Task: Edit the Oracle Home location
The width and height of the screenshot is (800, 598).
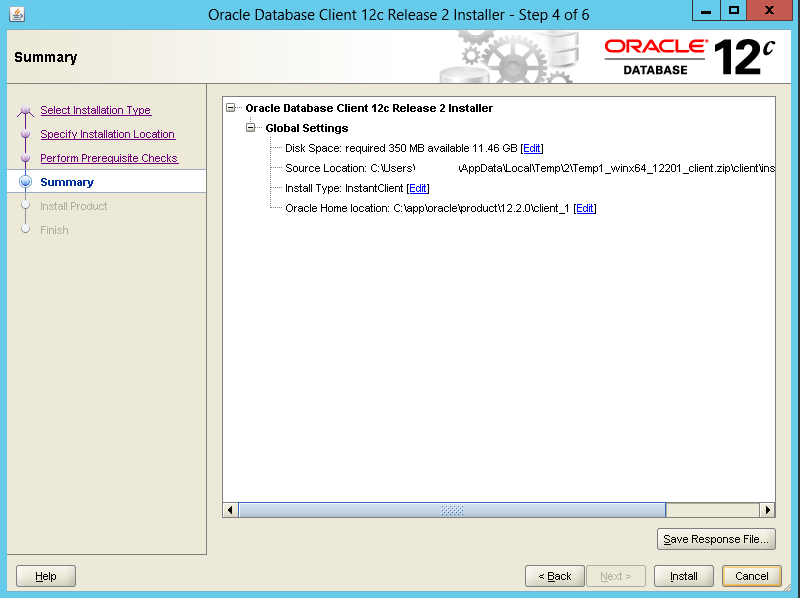Action: tap(585, 208)
